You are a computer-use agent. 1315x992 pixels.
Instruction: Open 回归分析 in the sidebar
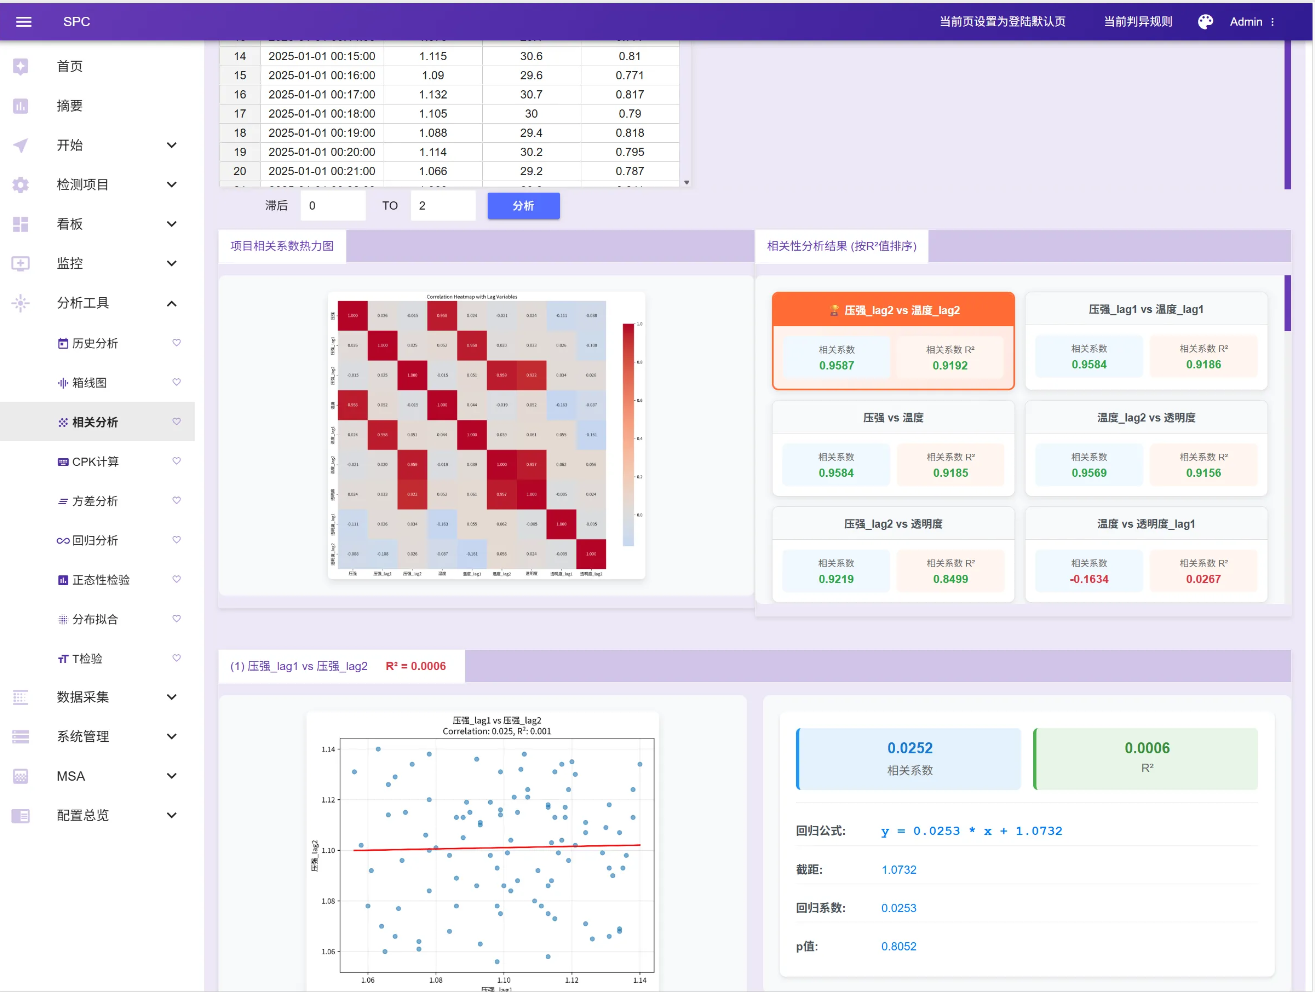click(x=95, y=540)
